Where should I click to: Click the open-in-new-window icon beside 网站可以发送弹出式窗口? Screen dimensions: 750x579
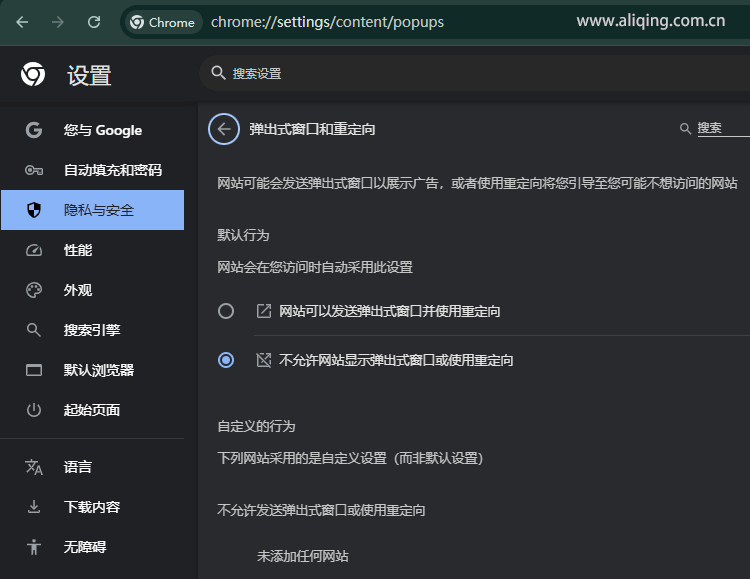point(264,311)
